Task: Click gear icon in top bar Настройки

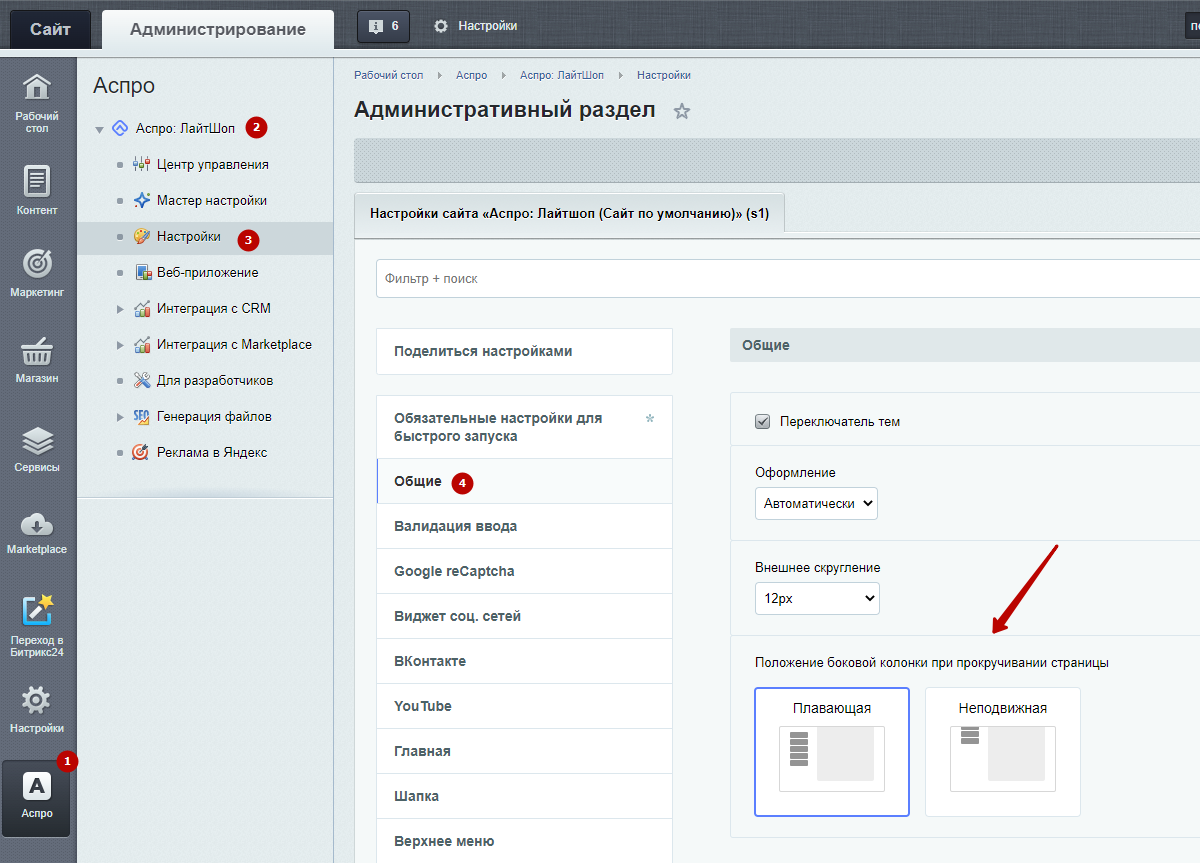Action: pos(441,26)
